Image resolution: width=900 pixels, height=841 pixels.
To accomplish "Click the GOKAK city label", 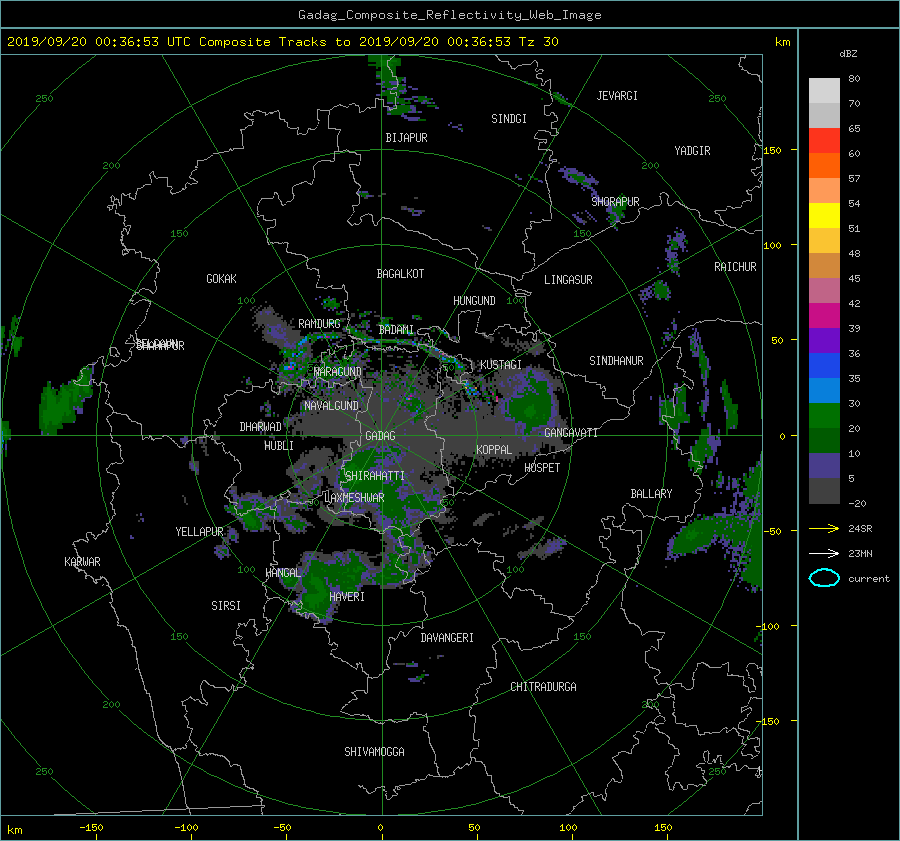I will click(221, 278).
